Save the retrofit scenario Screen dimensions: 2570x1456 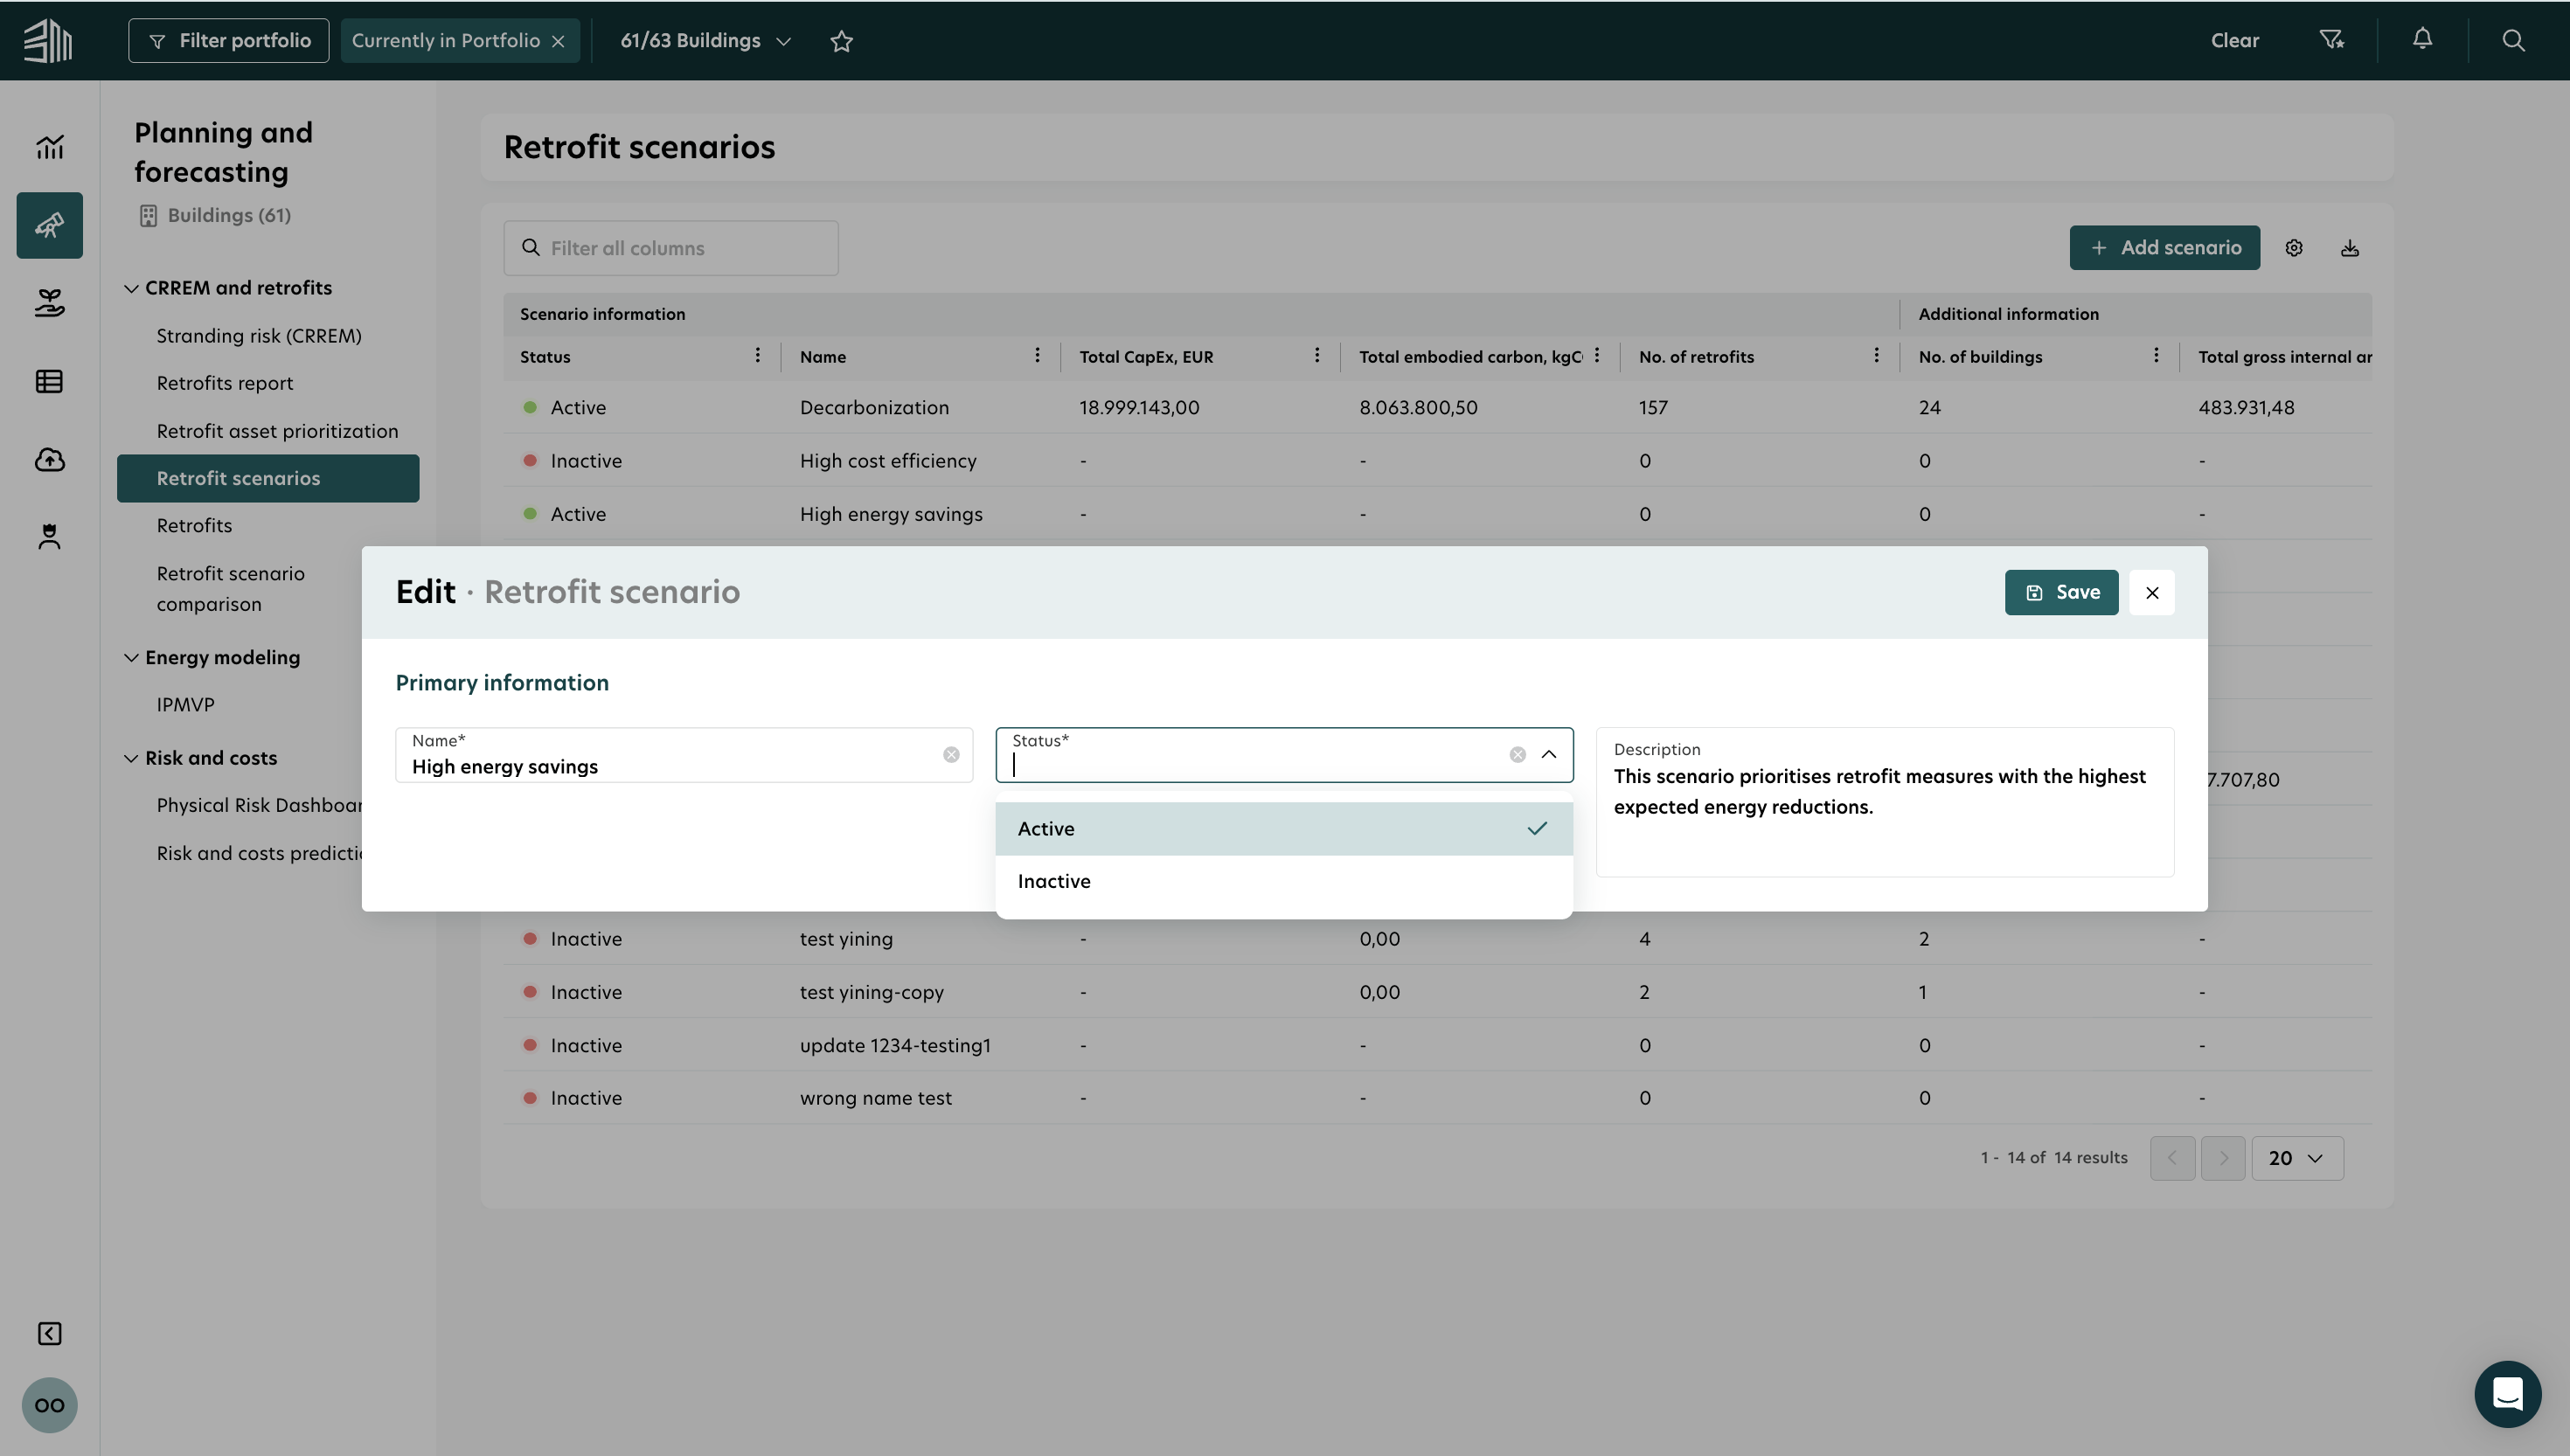(x=2061, y=593)
